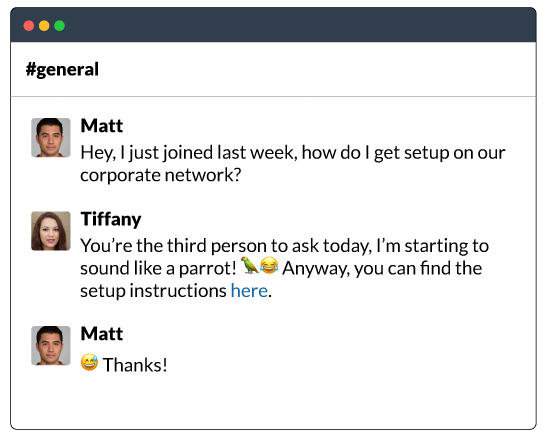Screen dimensions: 550x444
Task: Open the #general channel header
Action: click(x=62, y=69)
